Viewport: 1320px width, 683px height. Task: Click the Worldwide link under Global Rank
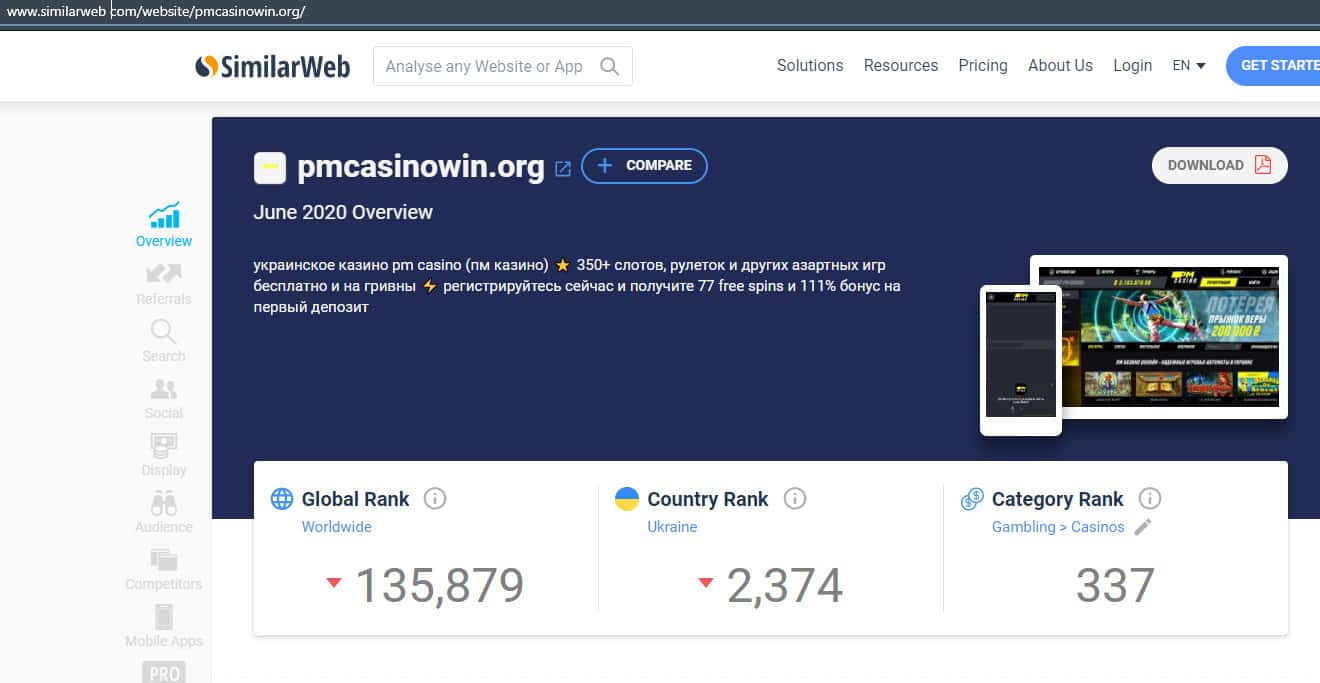pyautogui.click(x=336, y=527)
